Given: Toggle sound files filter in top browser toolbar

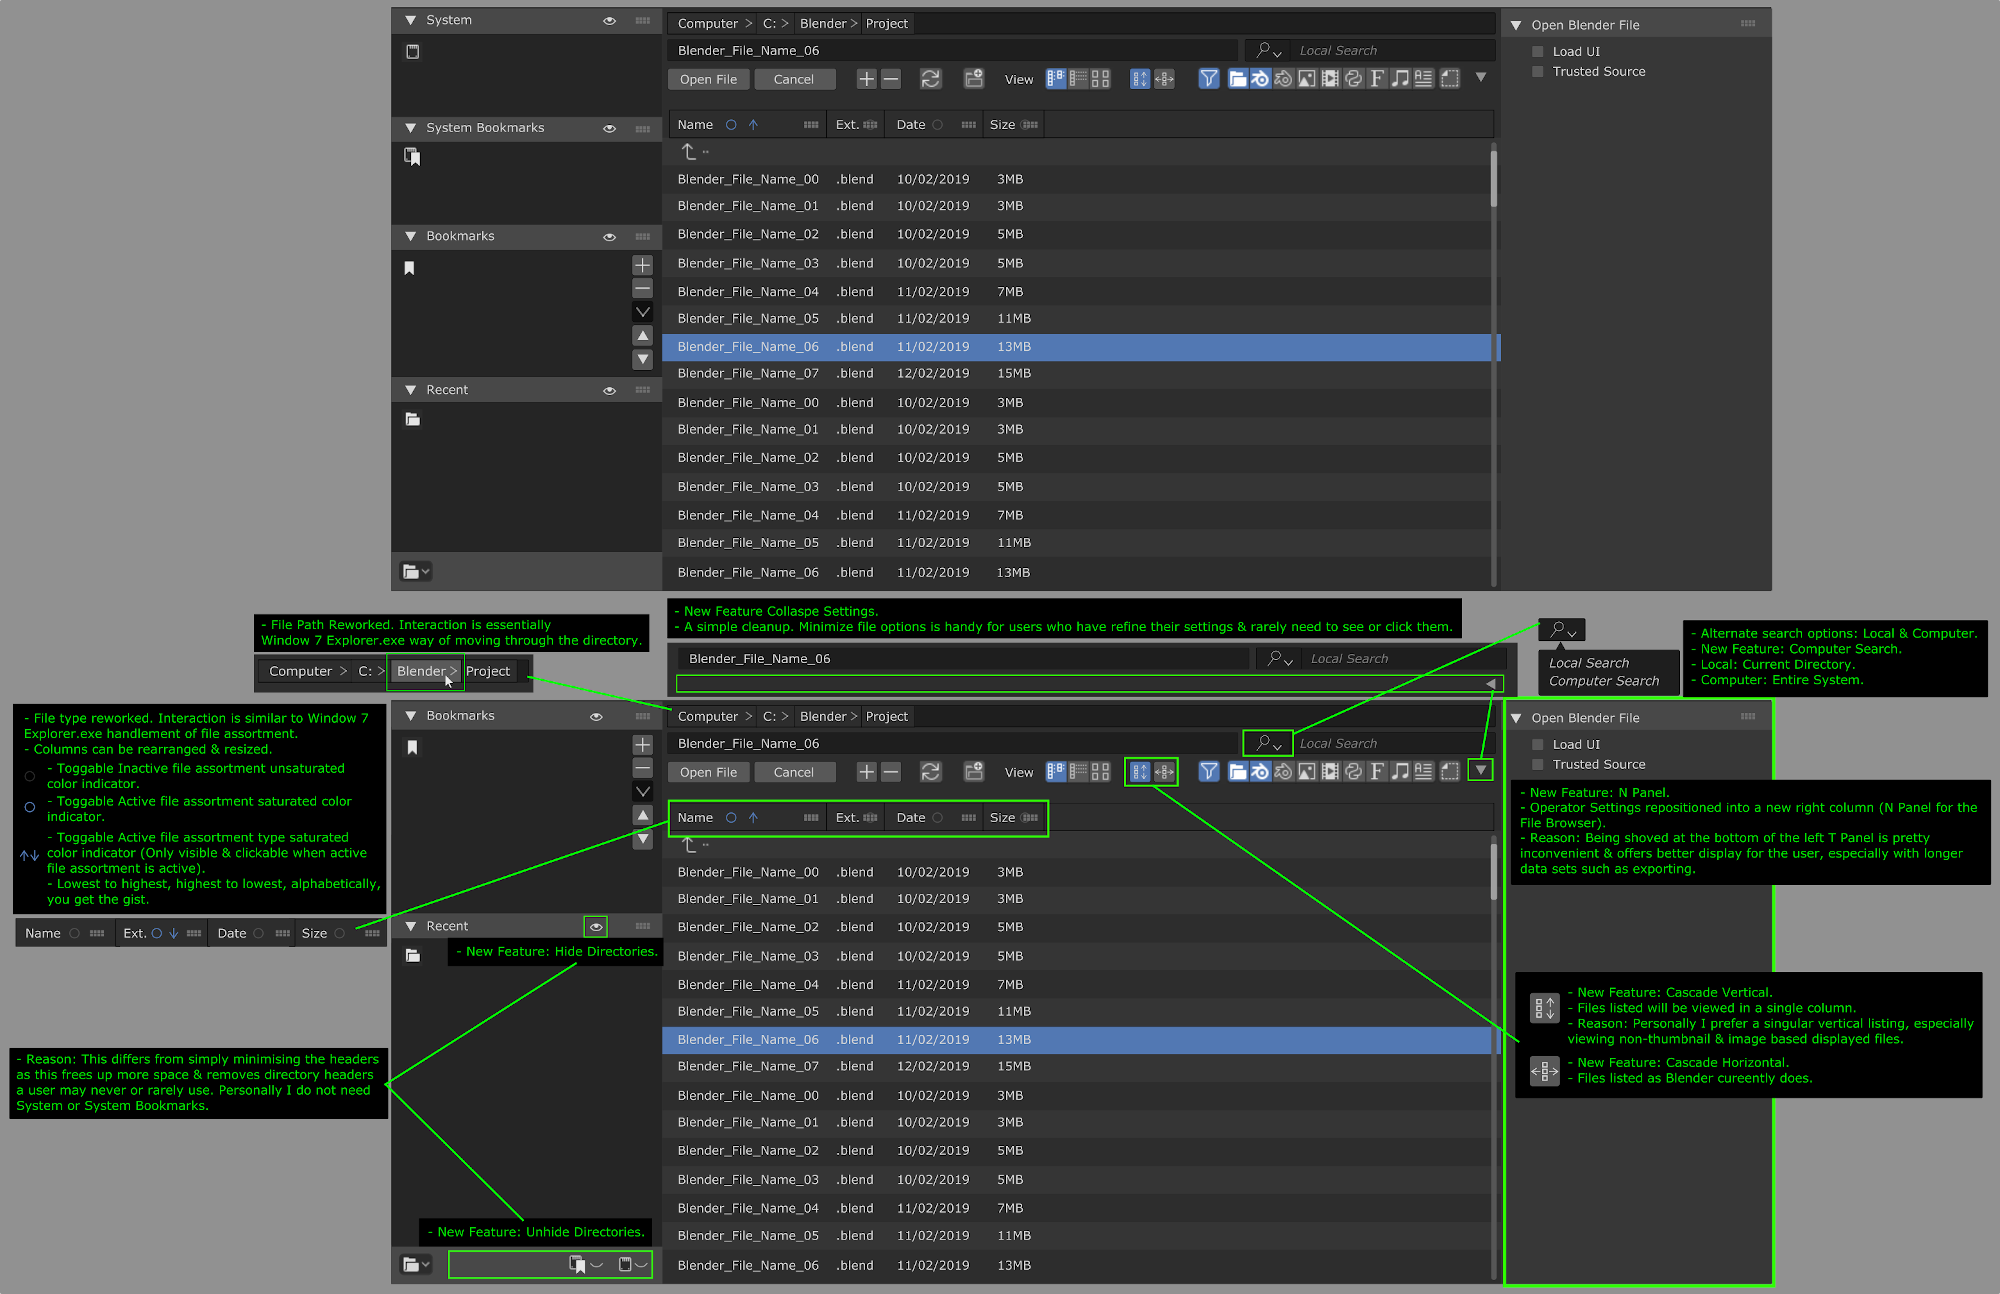Looking at the screenshot, I should point(1401,79).
